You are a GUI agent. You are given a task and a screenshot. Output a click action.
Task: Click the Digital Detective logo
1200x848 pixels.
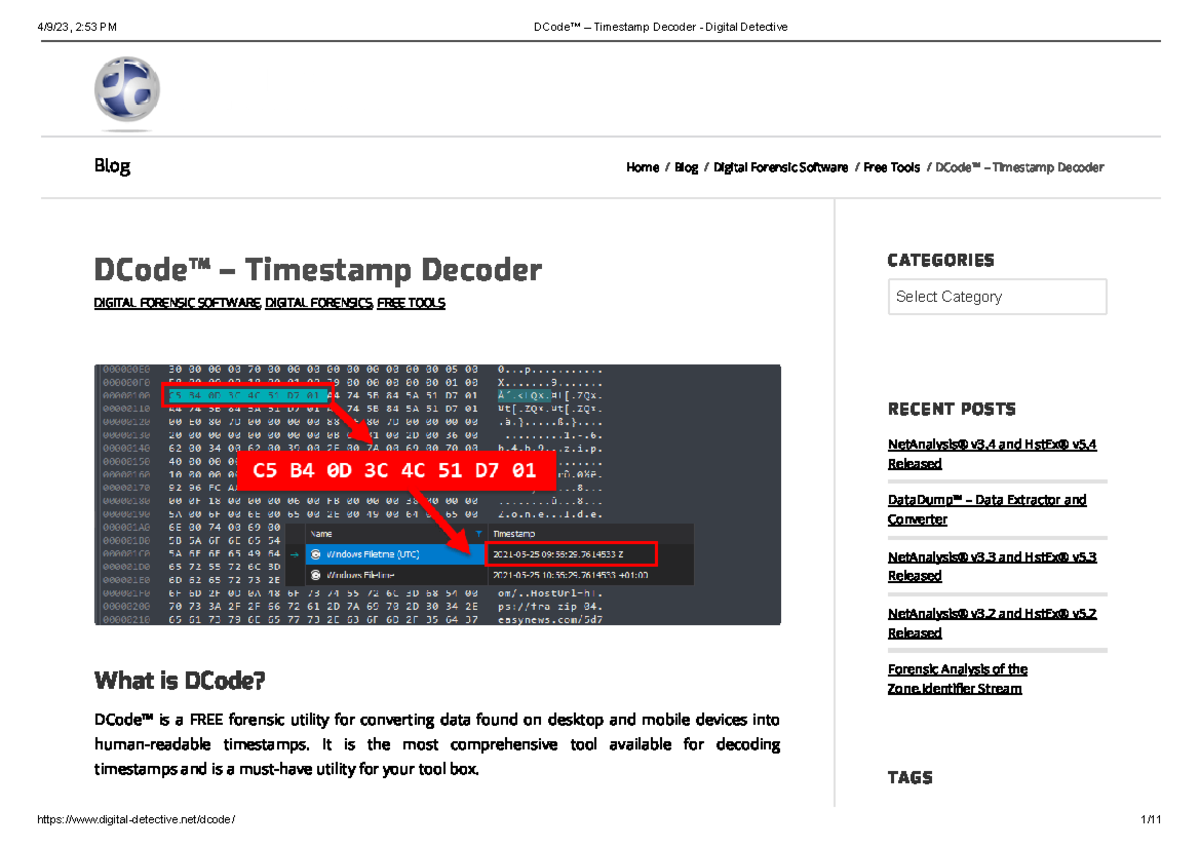127,90
